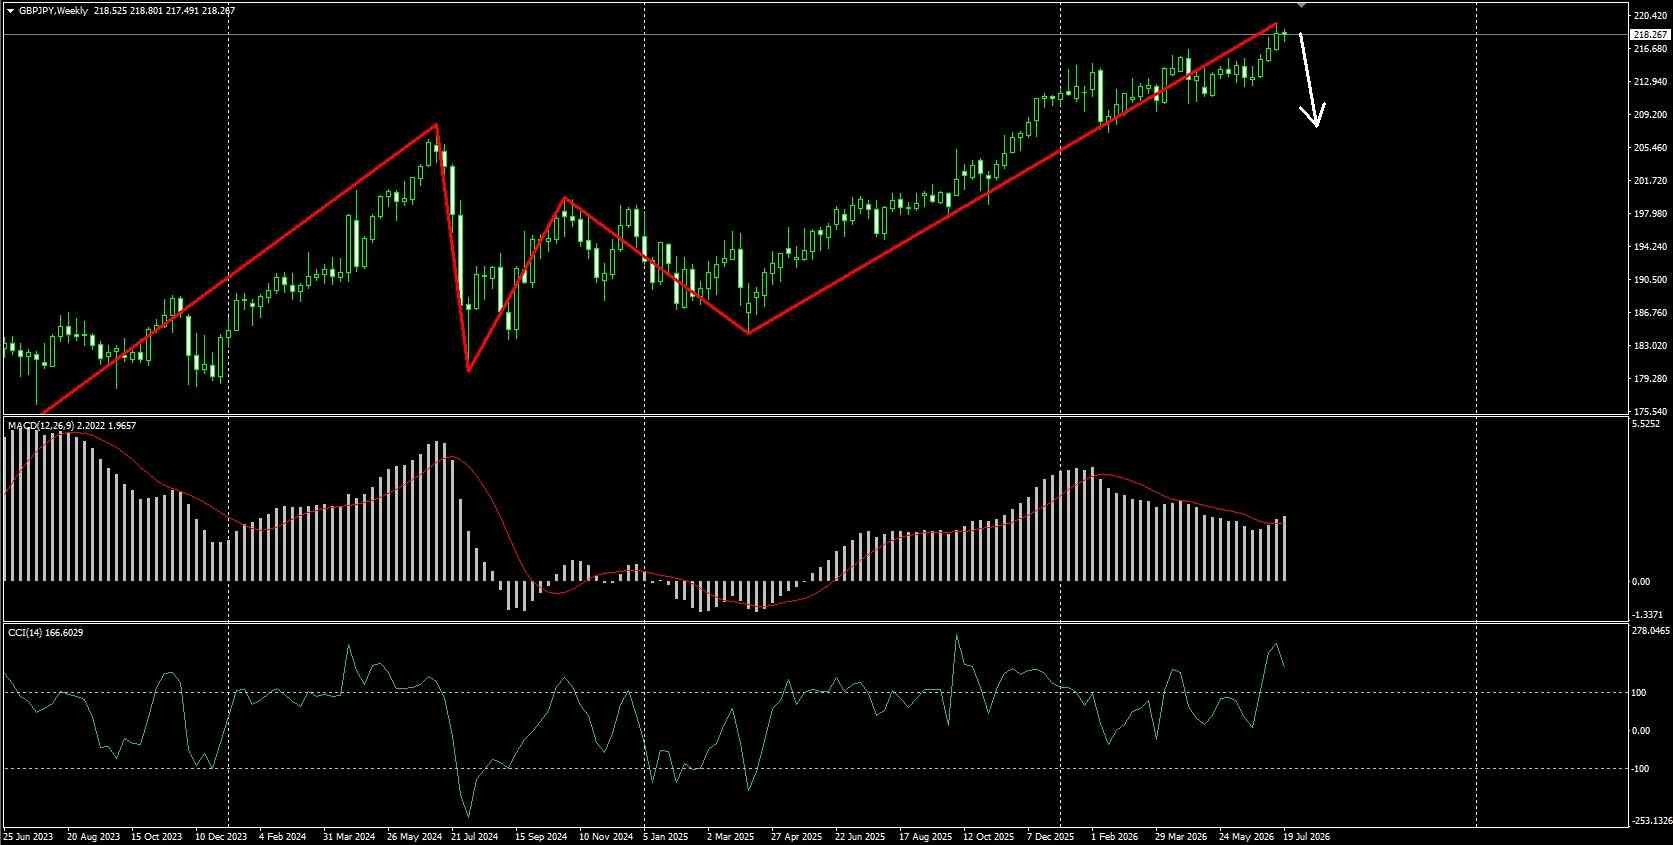The image size is (1673, 845).
Task: Click the -1.3371 MACD scale value
Action: point(1648,615)
